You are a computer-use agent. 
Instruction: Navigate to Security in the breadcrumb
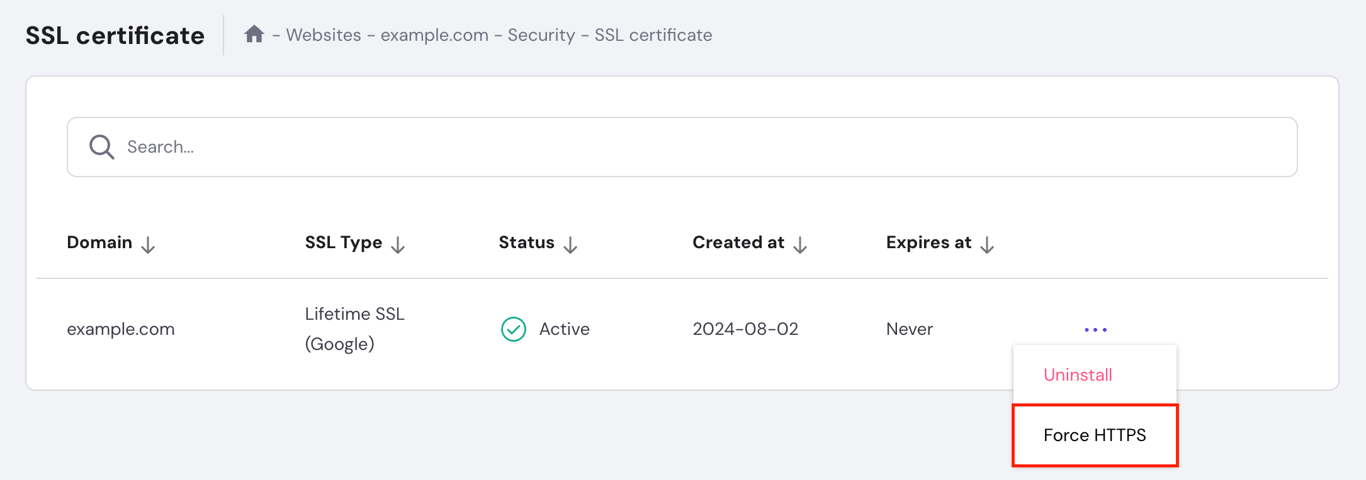(541, 35)
